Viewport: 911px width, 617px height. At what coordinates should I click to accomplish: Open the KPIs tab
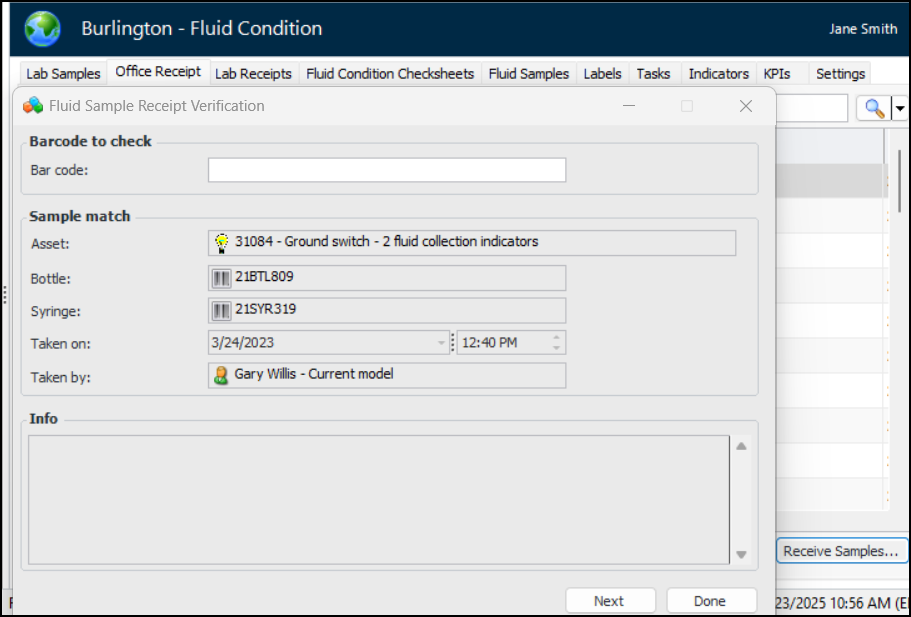pyautogui.click(x=777, y=74)
